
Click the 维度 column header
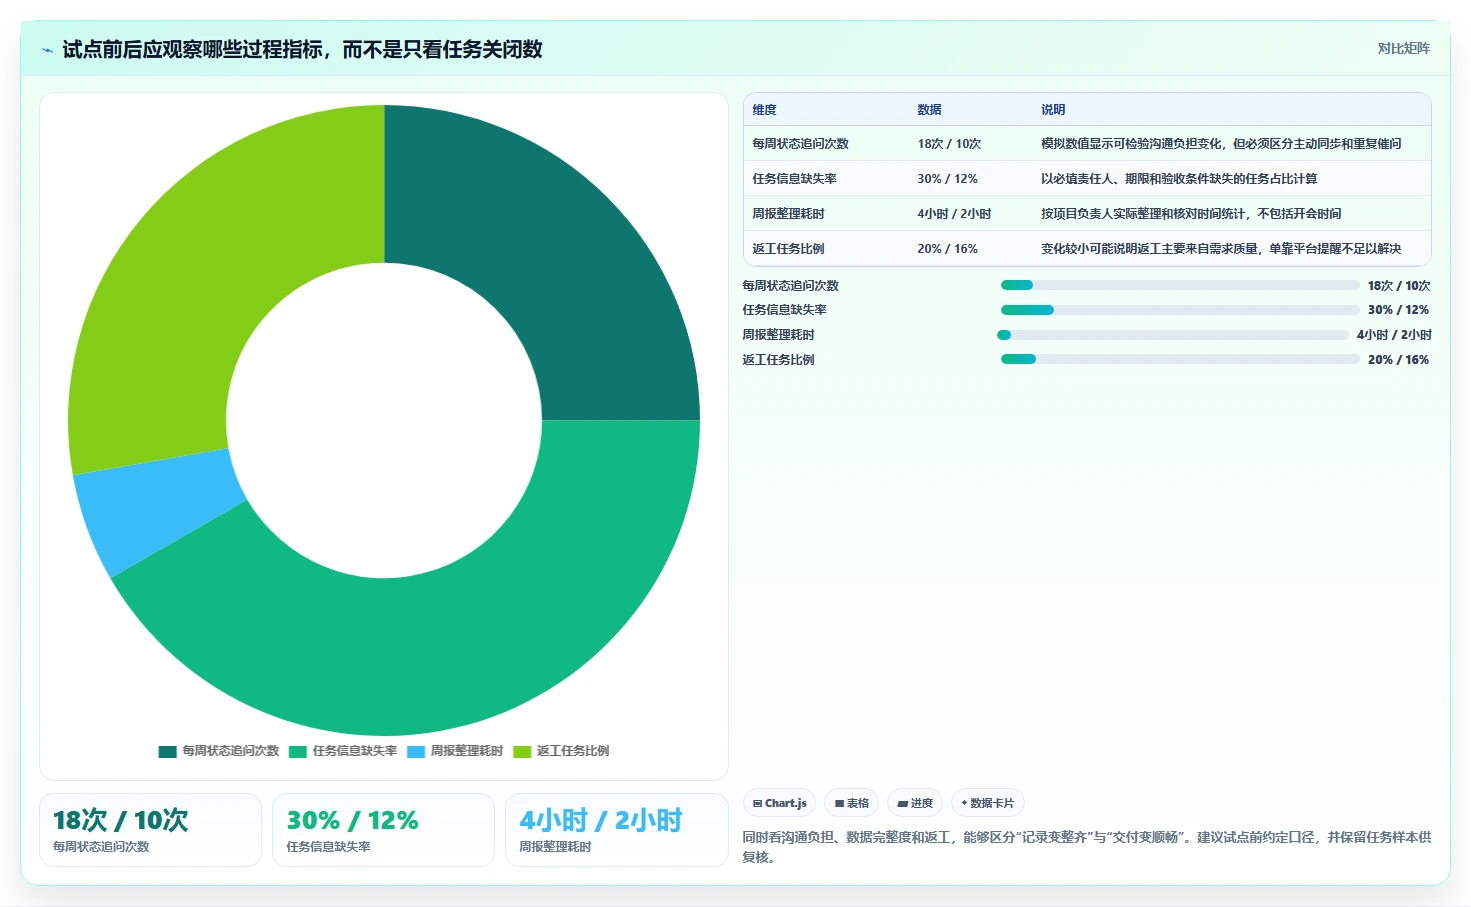pos(765,110)
